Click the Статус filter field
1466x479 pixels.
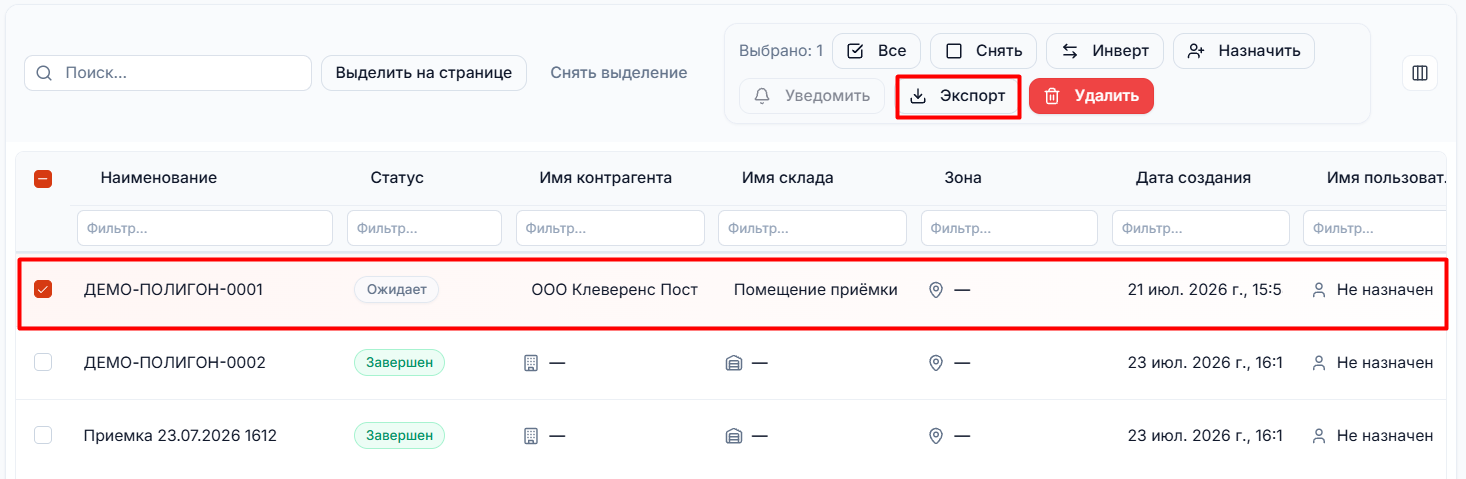(x=424, y=228)
